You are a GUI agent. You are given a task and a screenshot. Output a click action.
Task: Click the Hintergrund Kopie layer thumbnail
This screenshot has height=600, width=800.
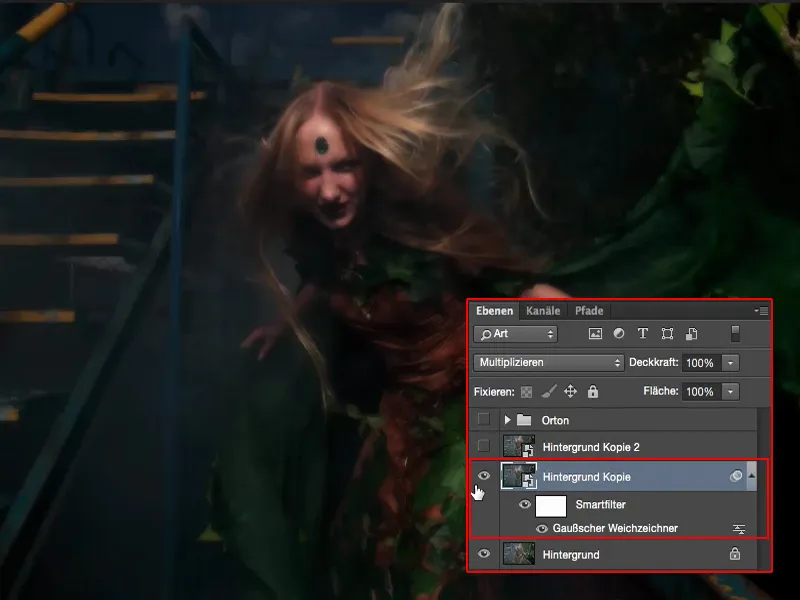coord(519,476)
